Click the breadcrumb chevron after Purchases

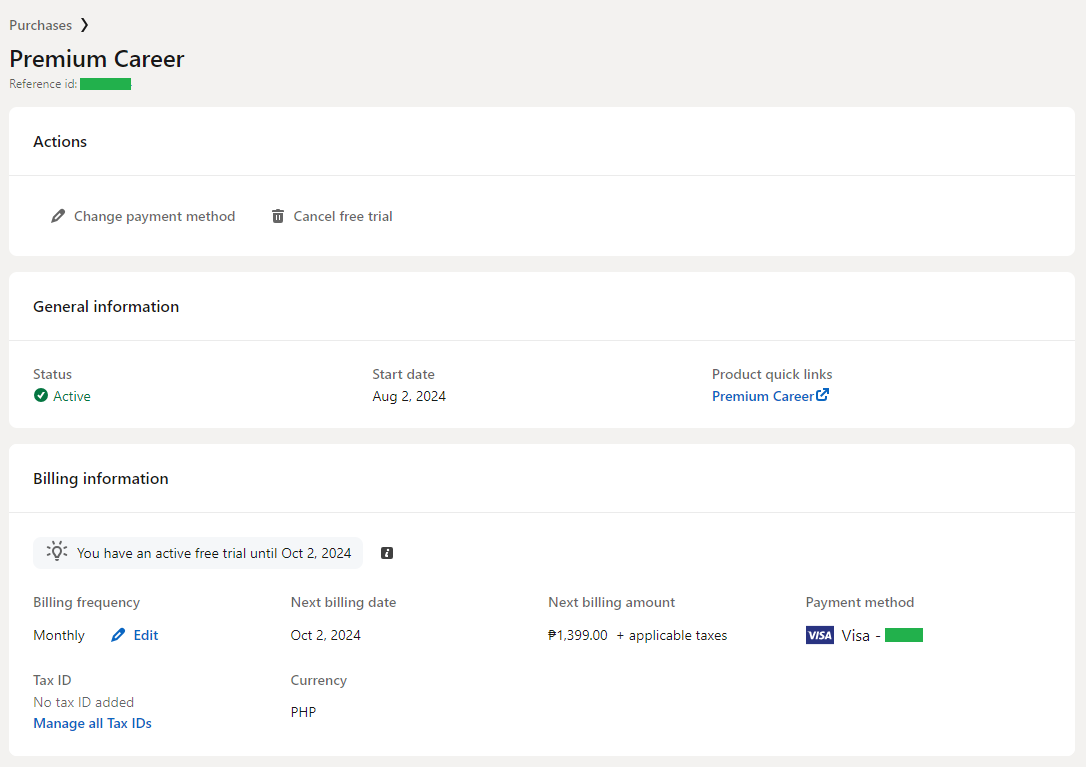(84, 25)
